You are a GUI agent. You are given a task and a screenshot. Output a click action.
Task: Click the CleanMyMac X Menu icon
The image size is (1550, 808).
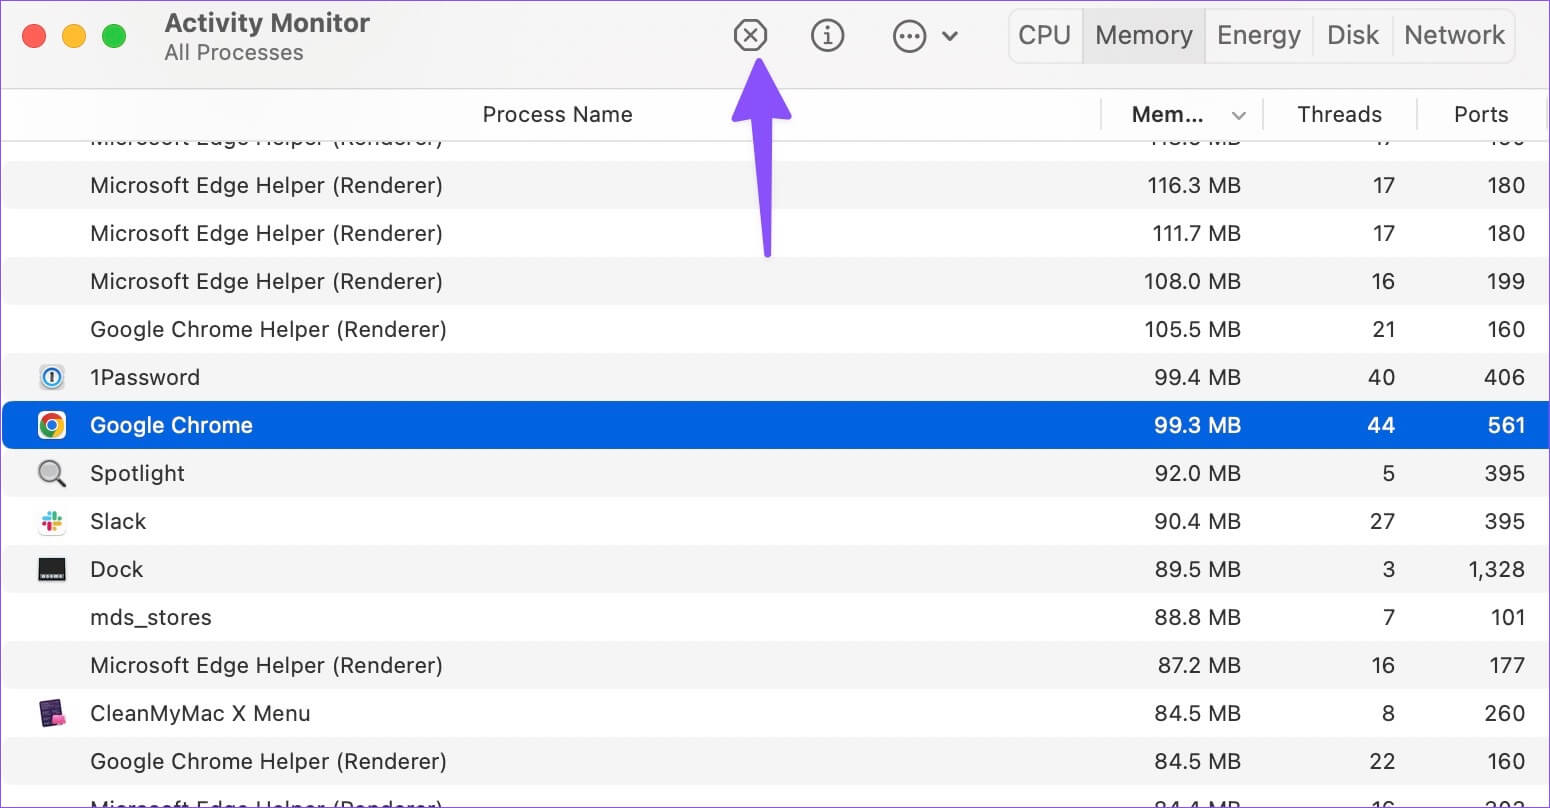[x=52, y=713]
